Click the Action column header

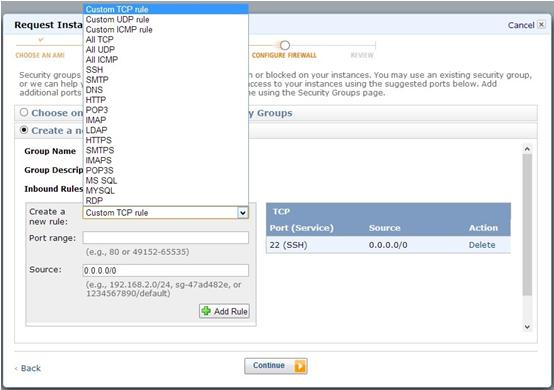483,228
